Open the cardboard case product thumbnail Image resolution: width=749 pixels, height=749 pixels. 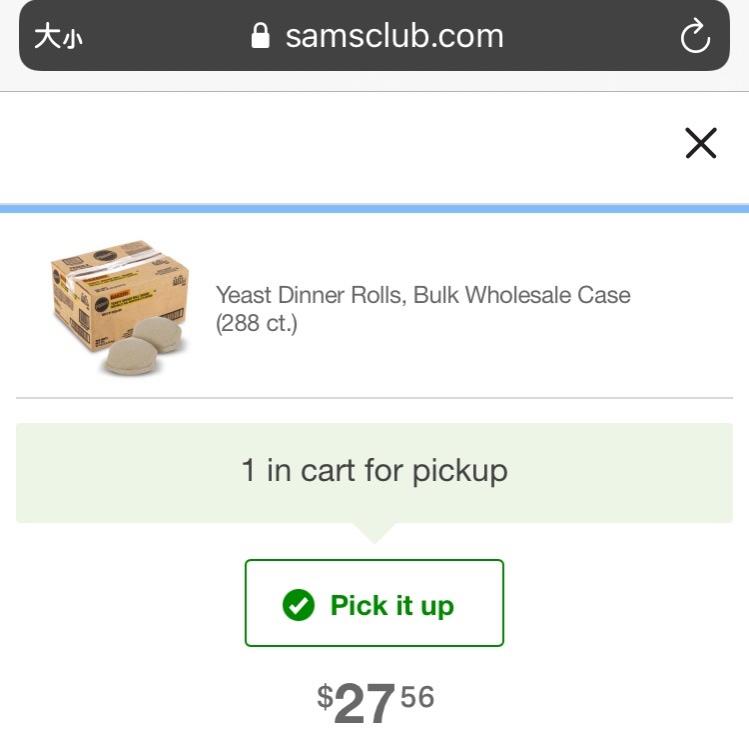pyautogui.click(x=120, y=307)
